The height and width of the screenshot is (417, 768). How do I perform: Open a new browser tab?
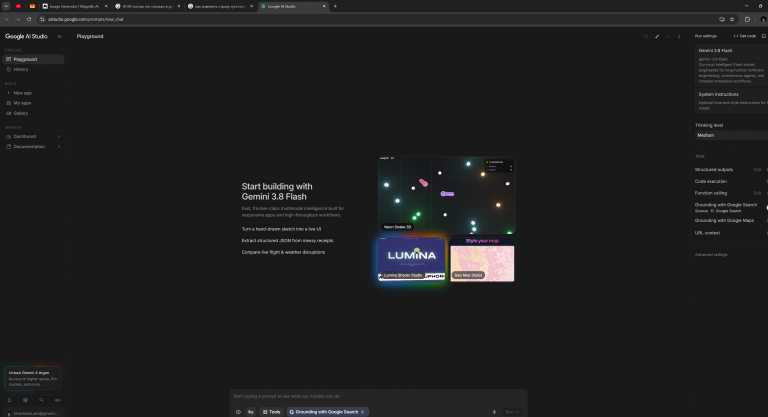point(335,6)
